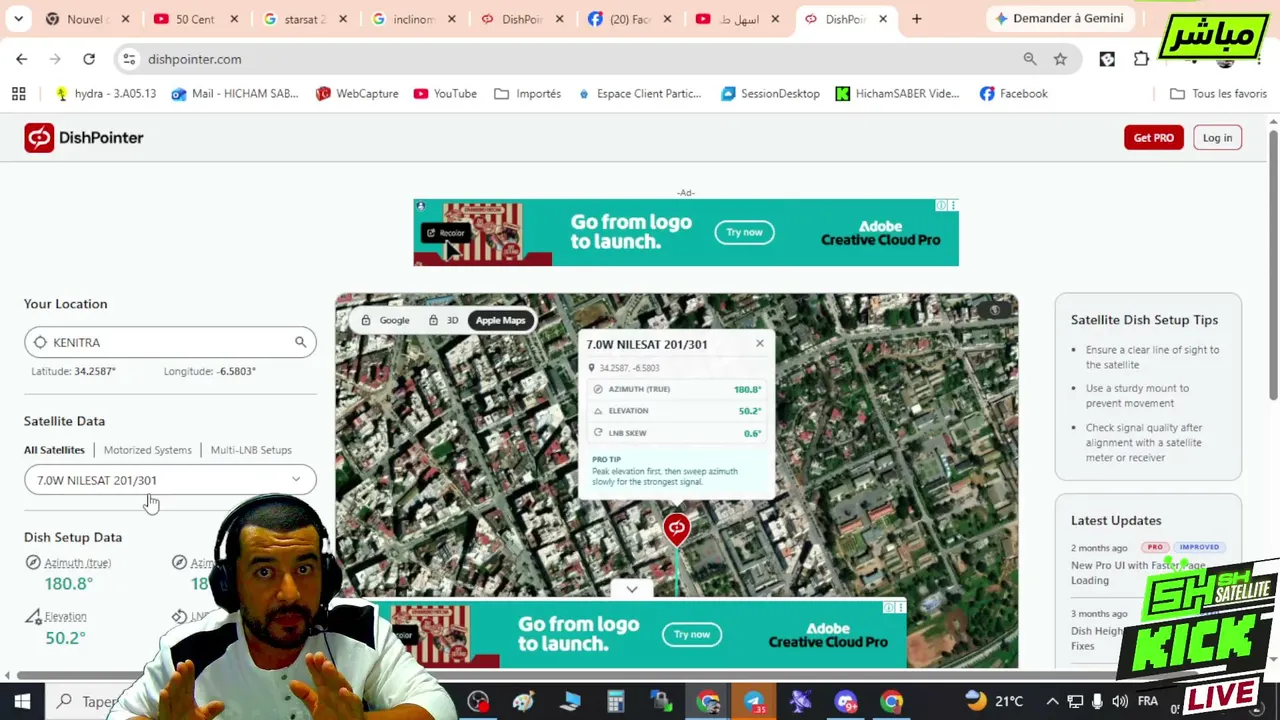Switch the map to 3D view

(x=443, y=320)
